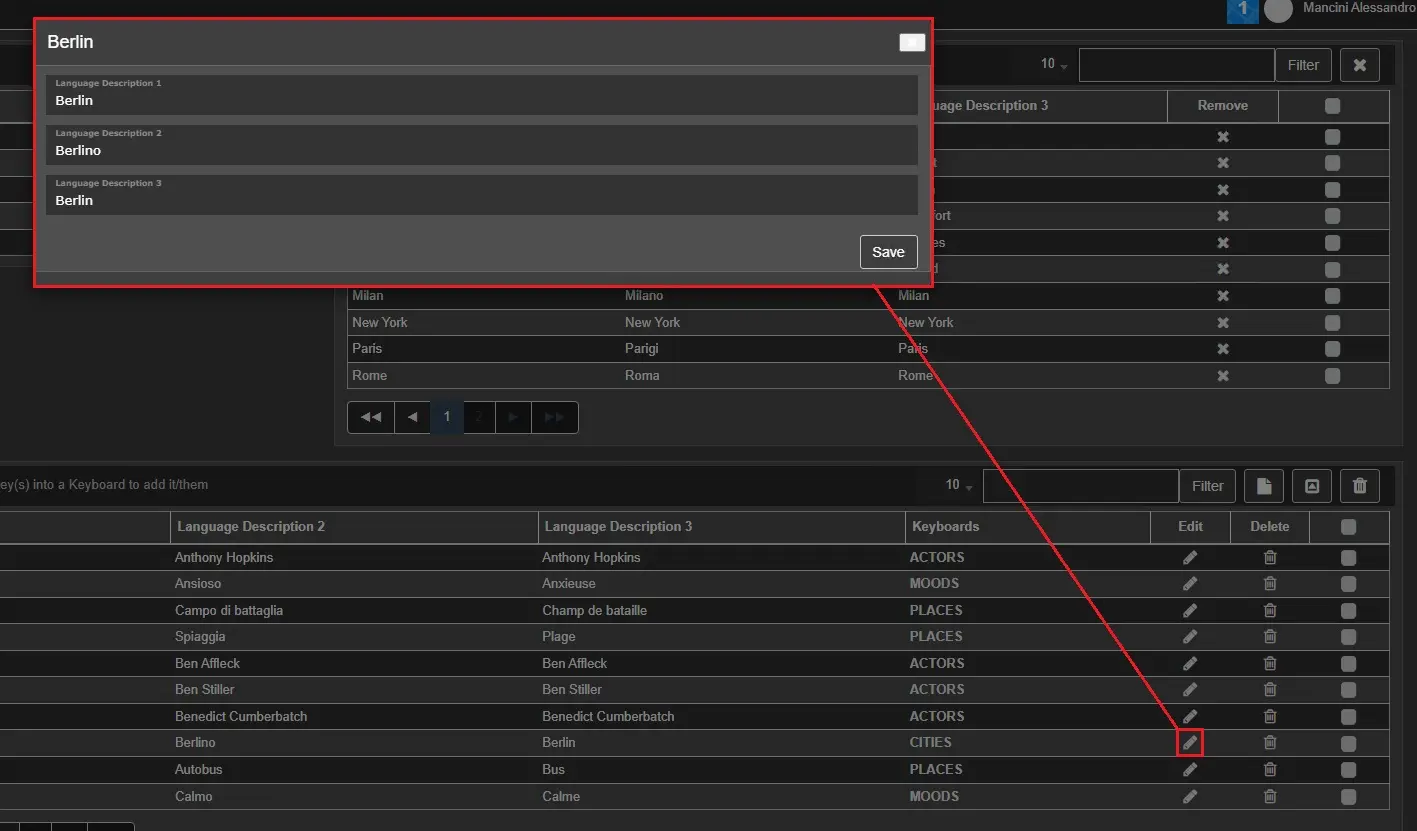1417x831 pixels.
Task: Save the Berlin language descriptions
Action: point(888,252)
